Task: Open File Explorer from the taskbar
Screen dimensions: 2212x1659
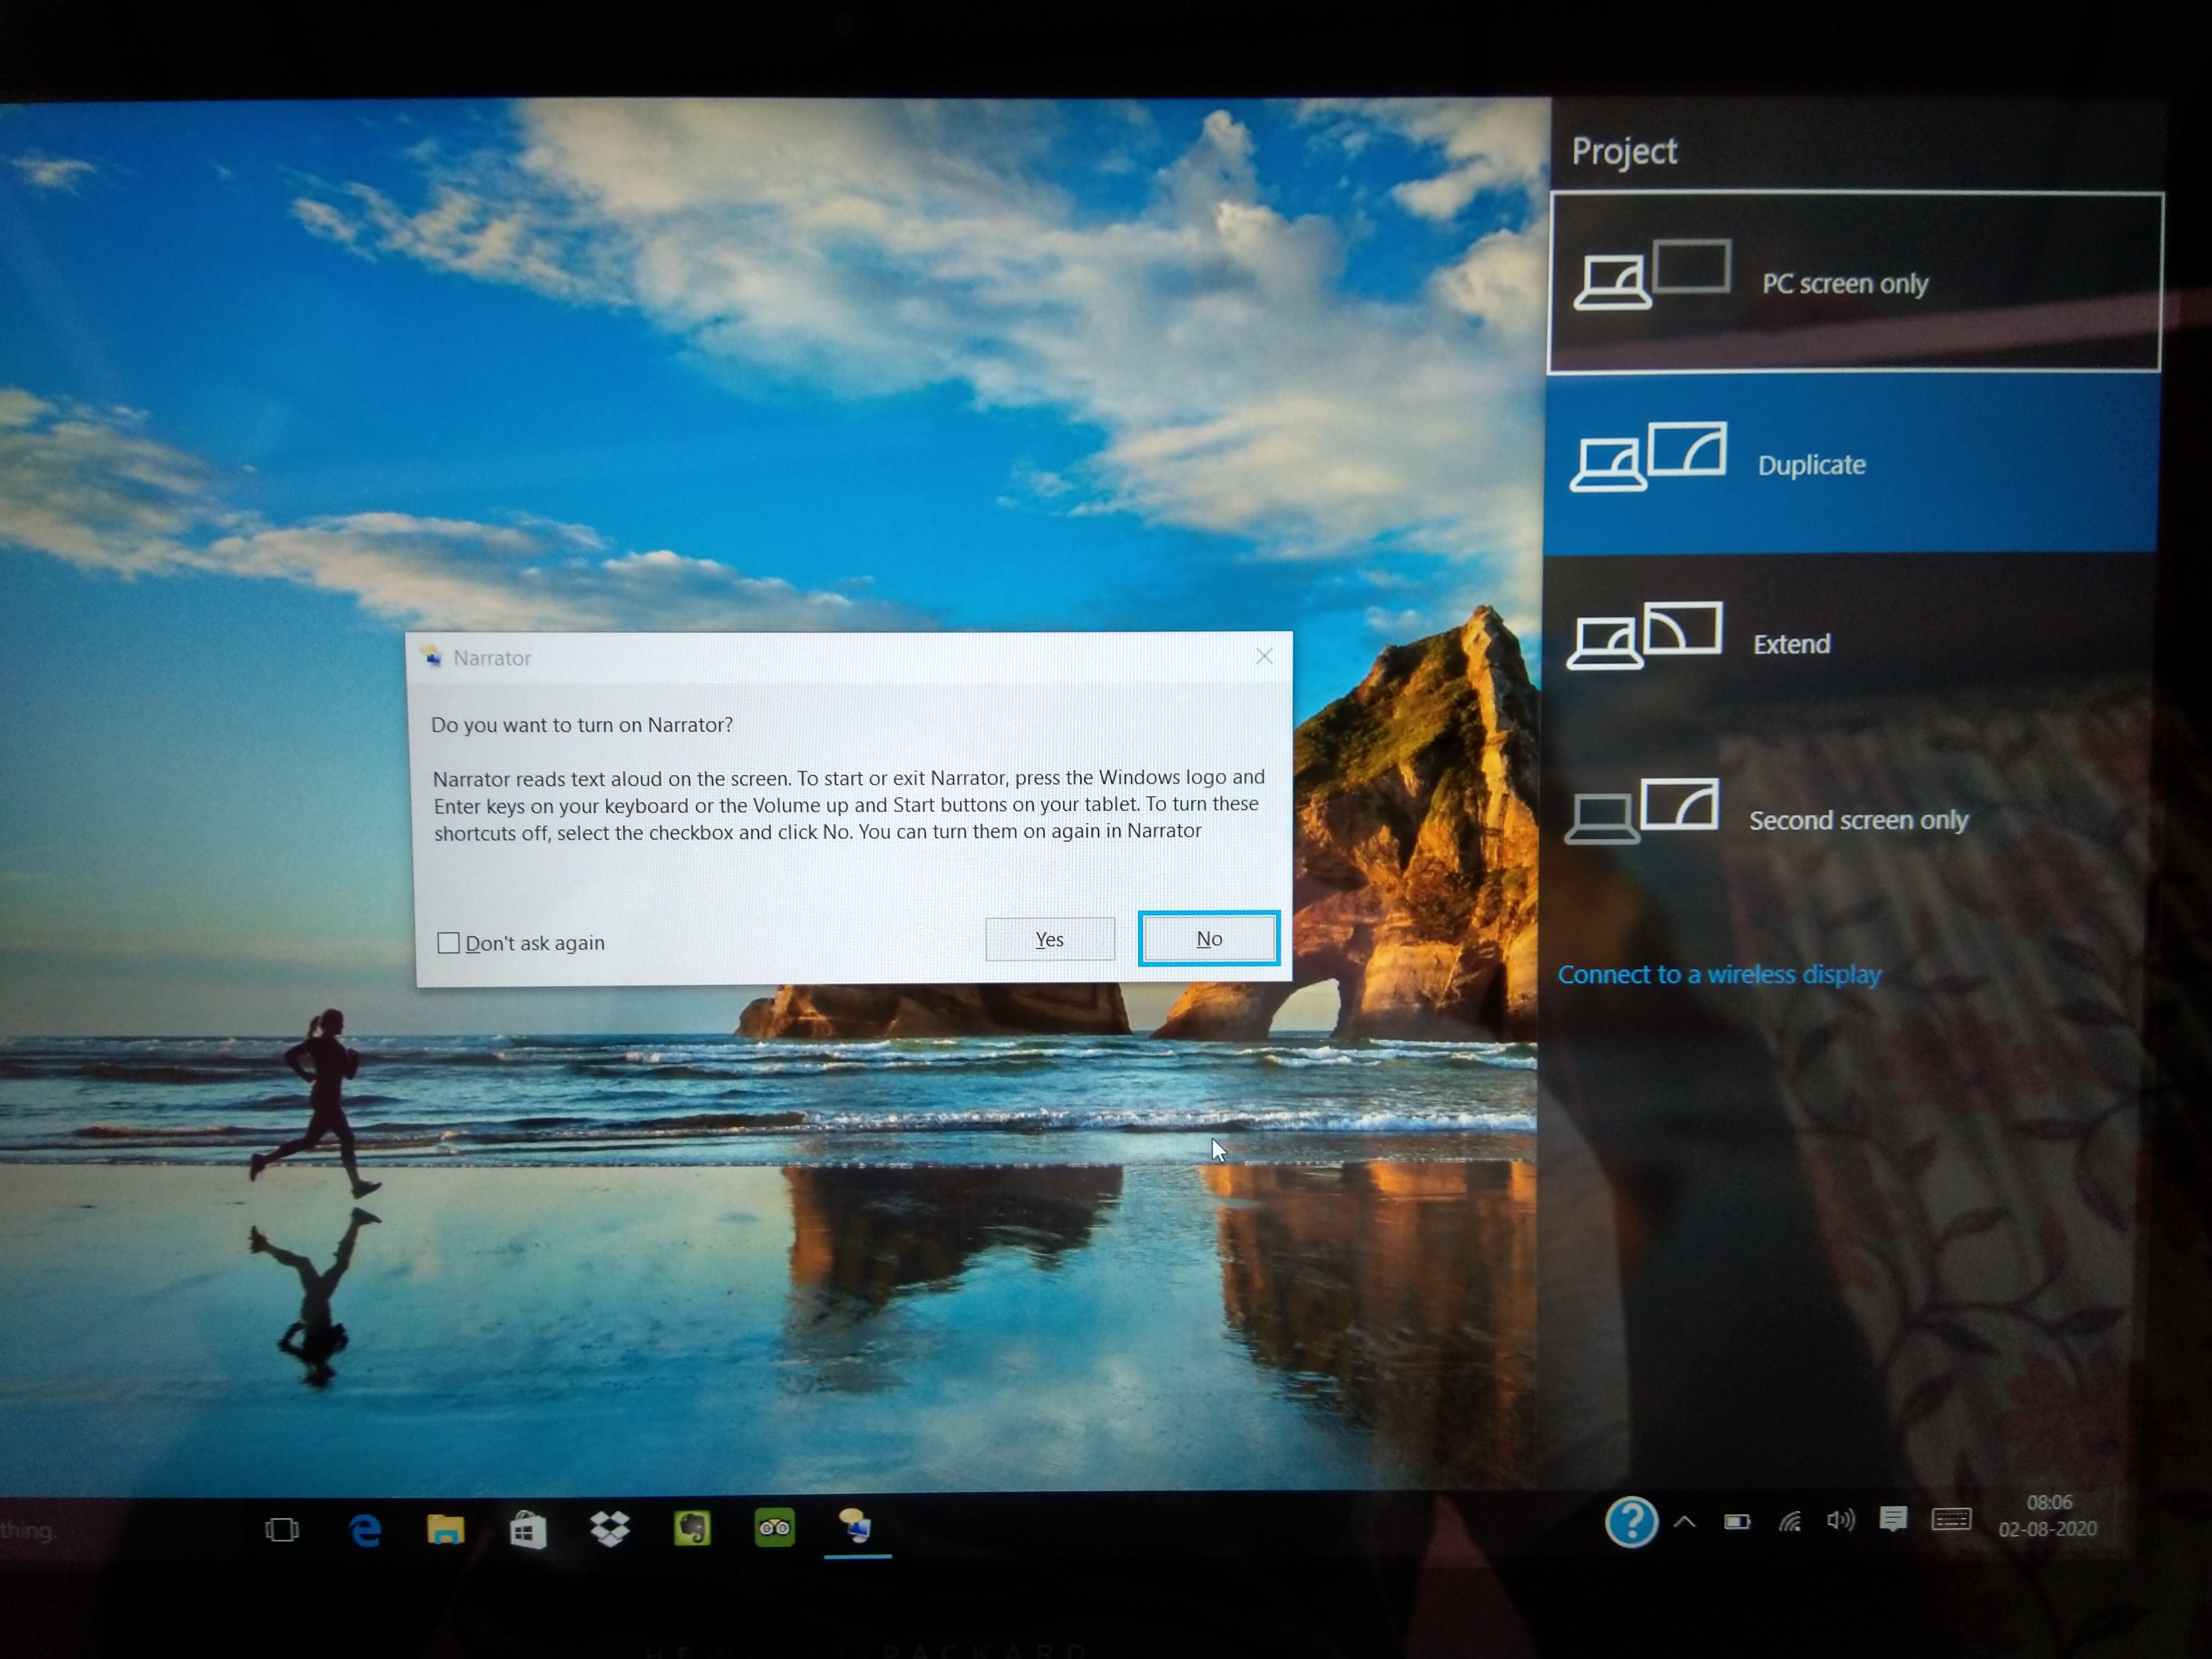Action: click(x=445, y=1529)
